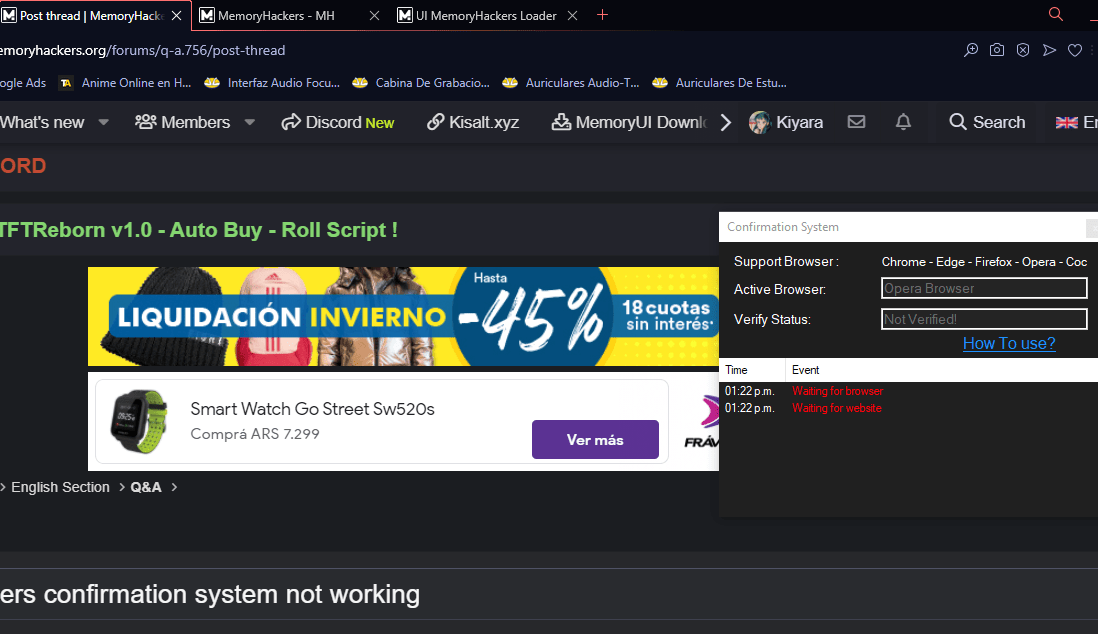Select the Waiting for browser log entry
Screen dimensions: 1098x634
click(x=838, y=391)
